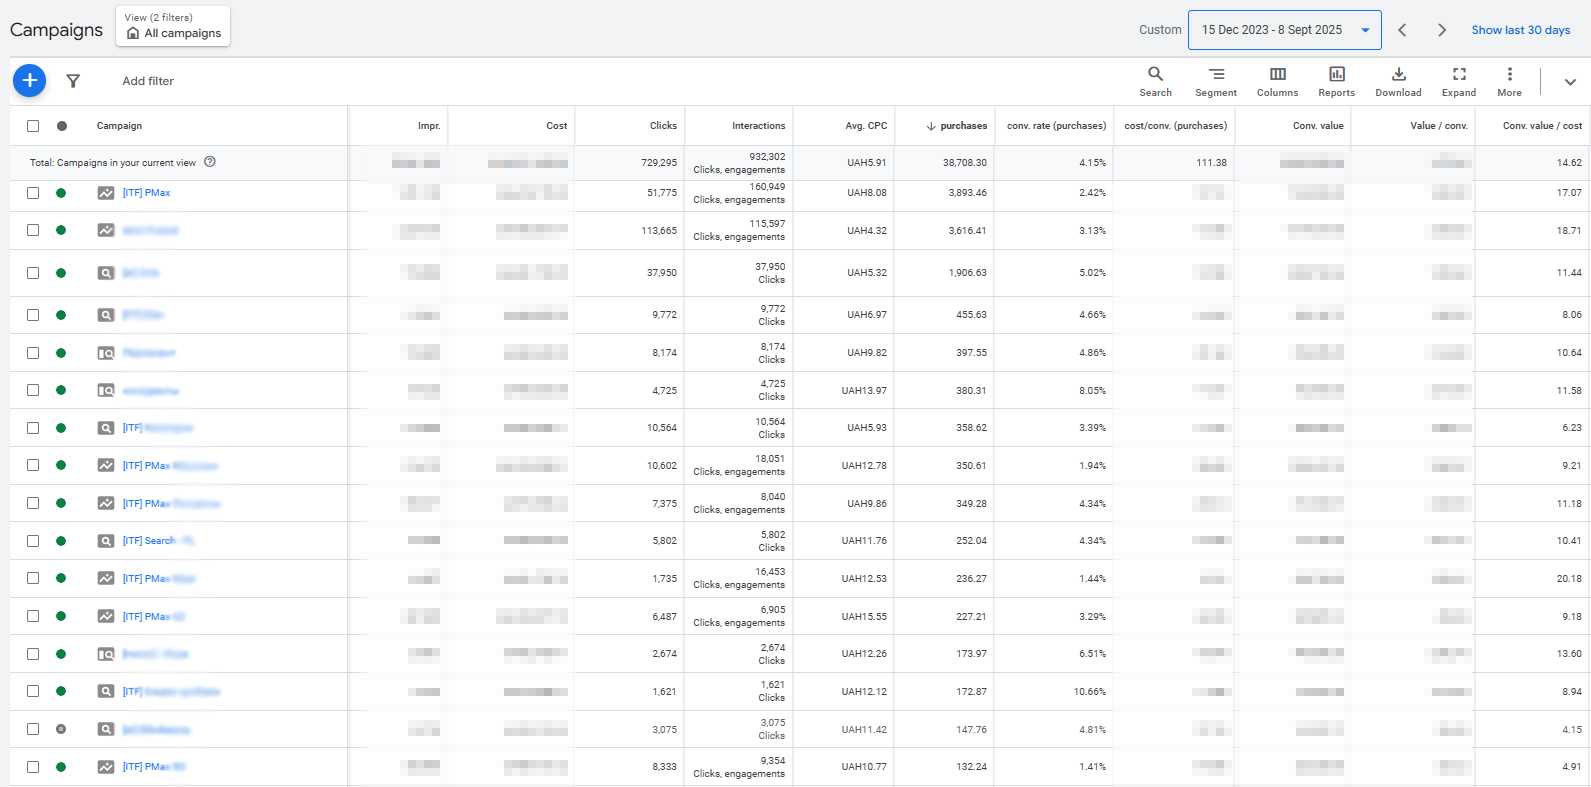
Task: Open the Columns settings
Action: tap(1277, 81)
